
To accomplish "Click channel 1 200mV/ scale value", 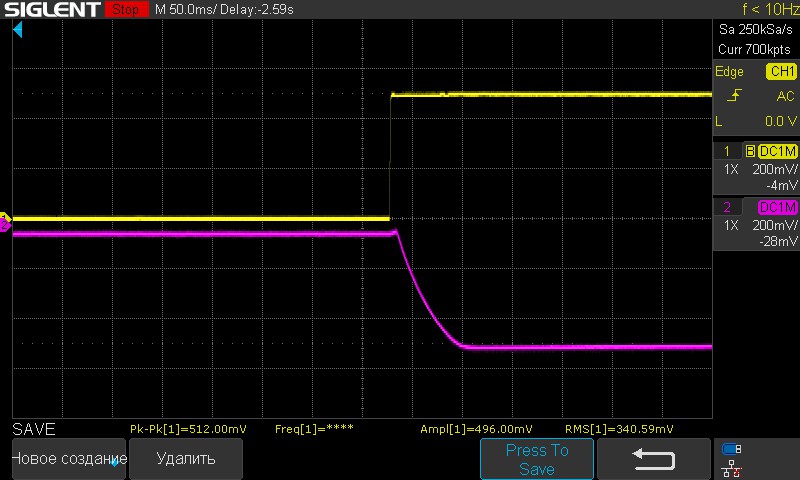I will point(774,169).
